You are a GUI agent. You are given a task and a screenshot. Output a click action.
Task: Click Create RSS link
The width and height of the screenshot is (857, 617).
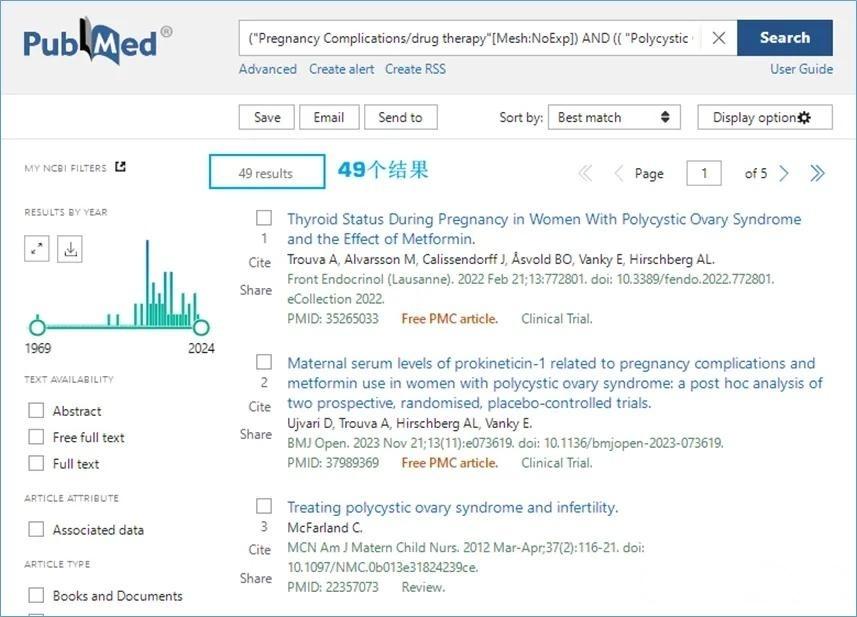[415, 69]
